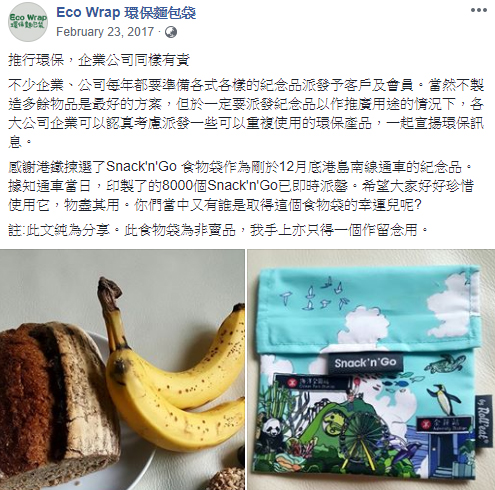The image size is (495, 490).
Task: Click the globe public privacy icon
Action: pos(171,32)
